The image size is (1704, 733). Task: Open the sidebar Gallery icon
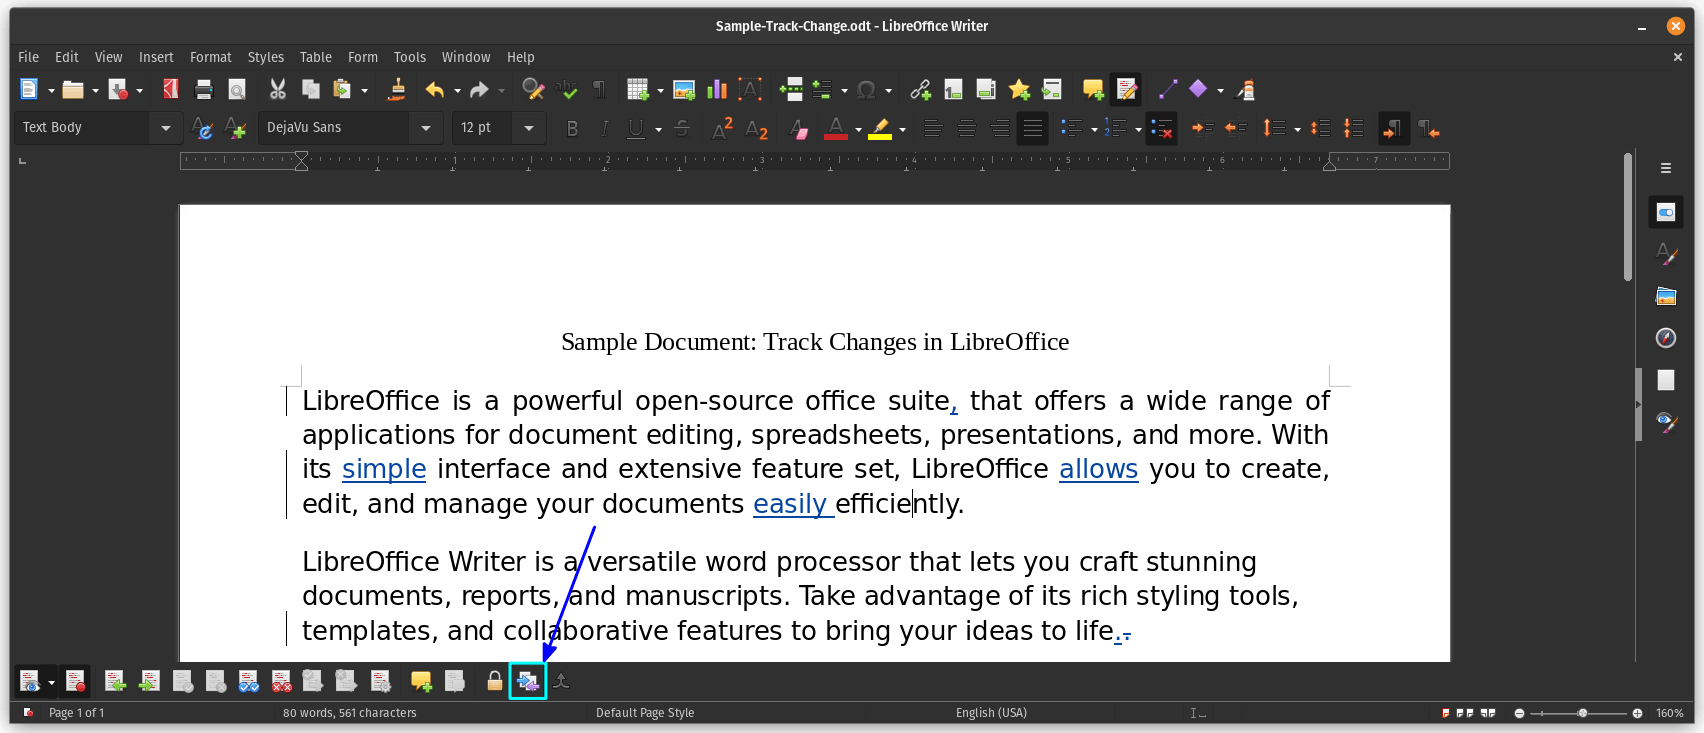click(1665, 296)
